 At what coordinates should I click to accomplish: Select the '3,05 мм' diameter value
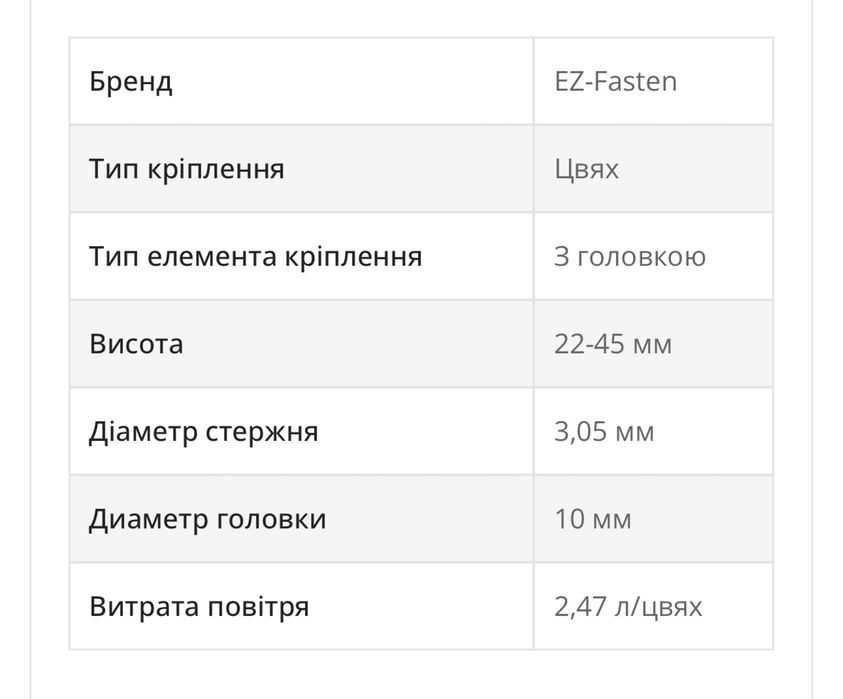[604, 432]
